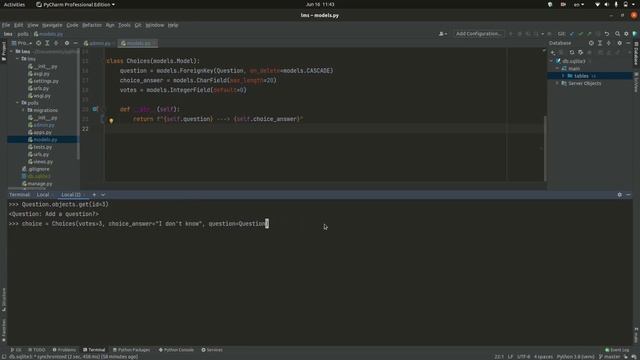Open the Navigate menu
This screenshot has width=640, height=360.
(52, 25)
